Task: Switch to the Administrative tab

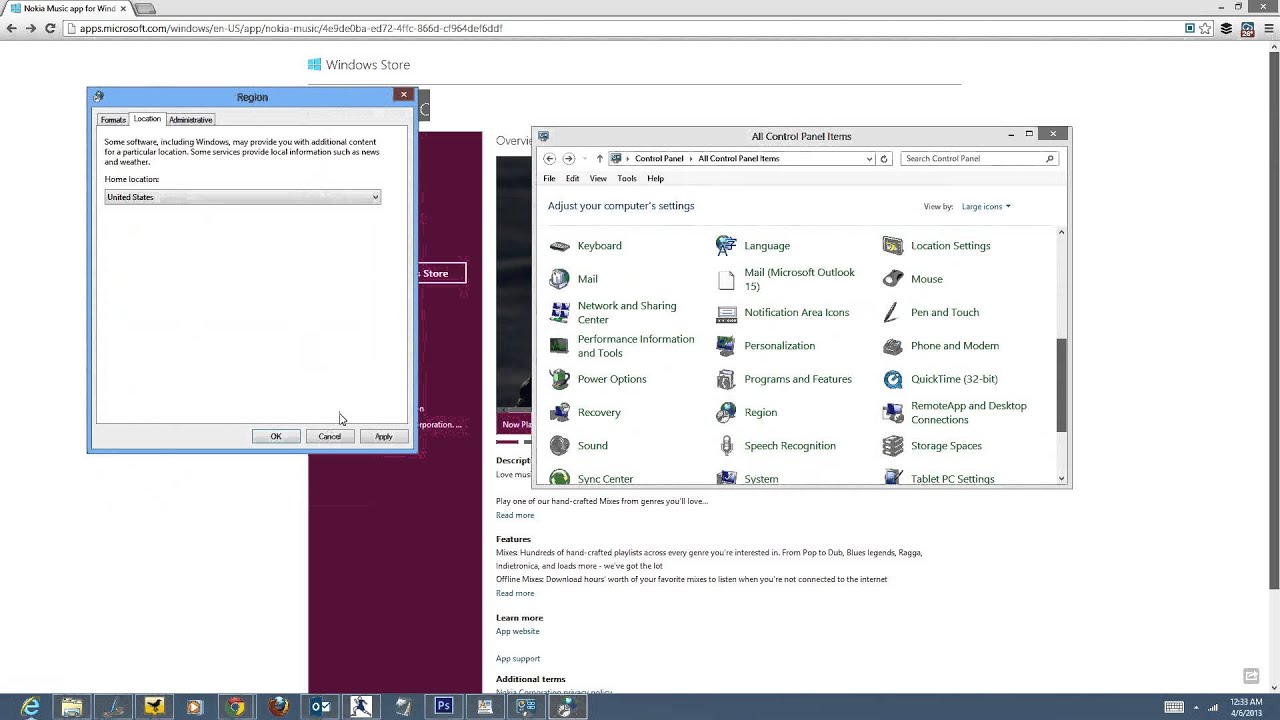Action: (190, 120)
